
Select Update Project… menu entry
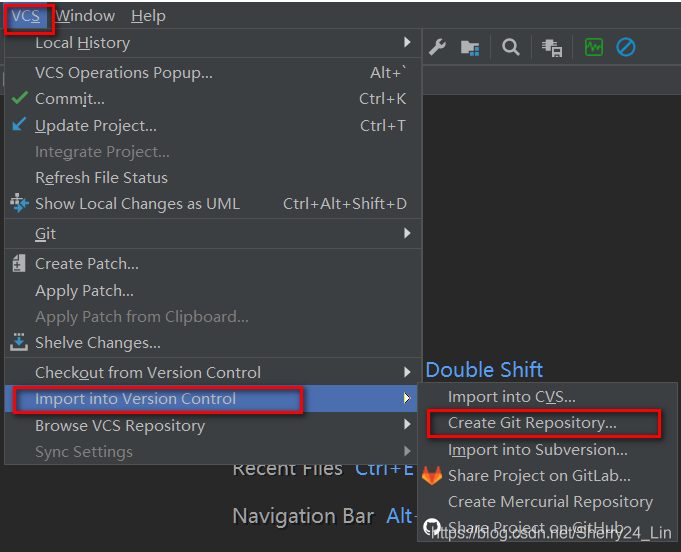click(213, 126)
